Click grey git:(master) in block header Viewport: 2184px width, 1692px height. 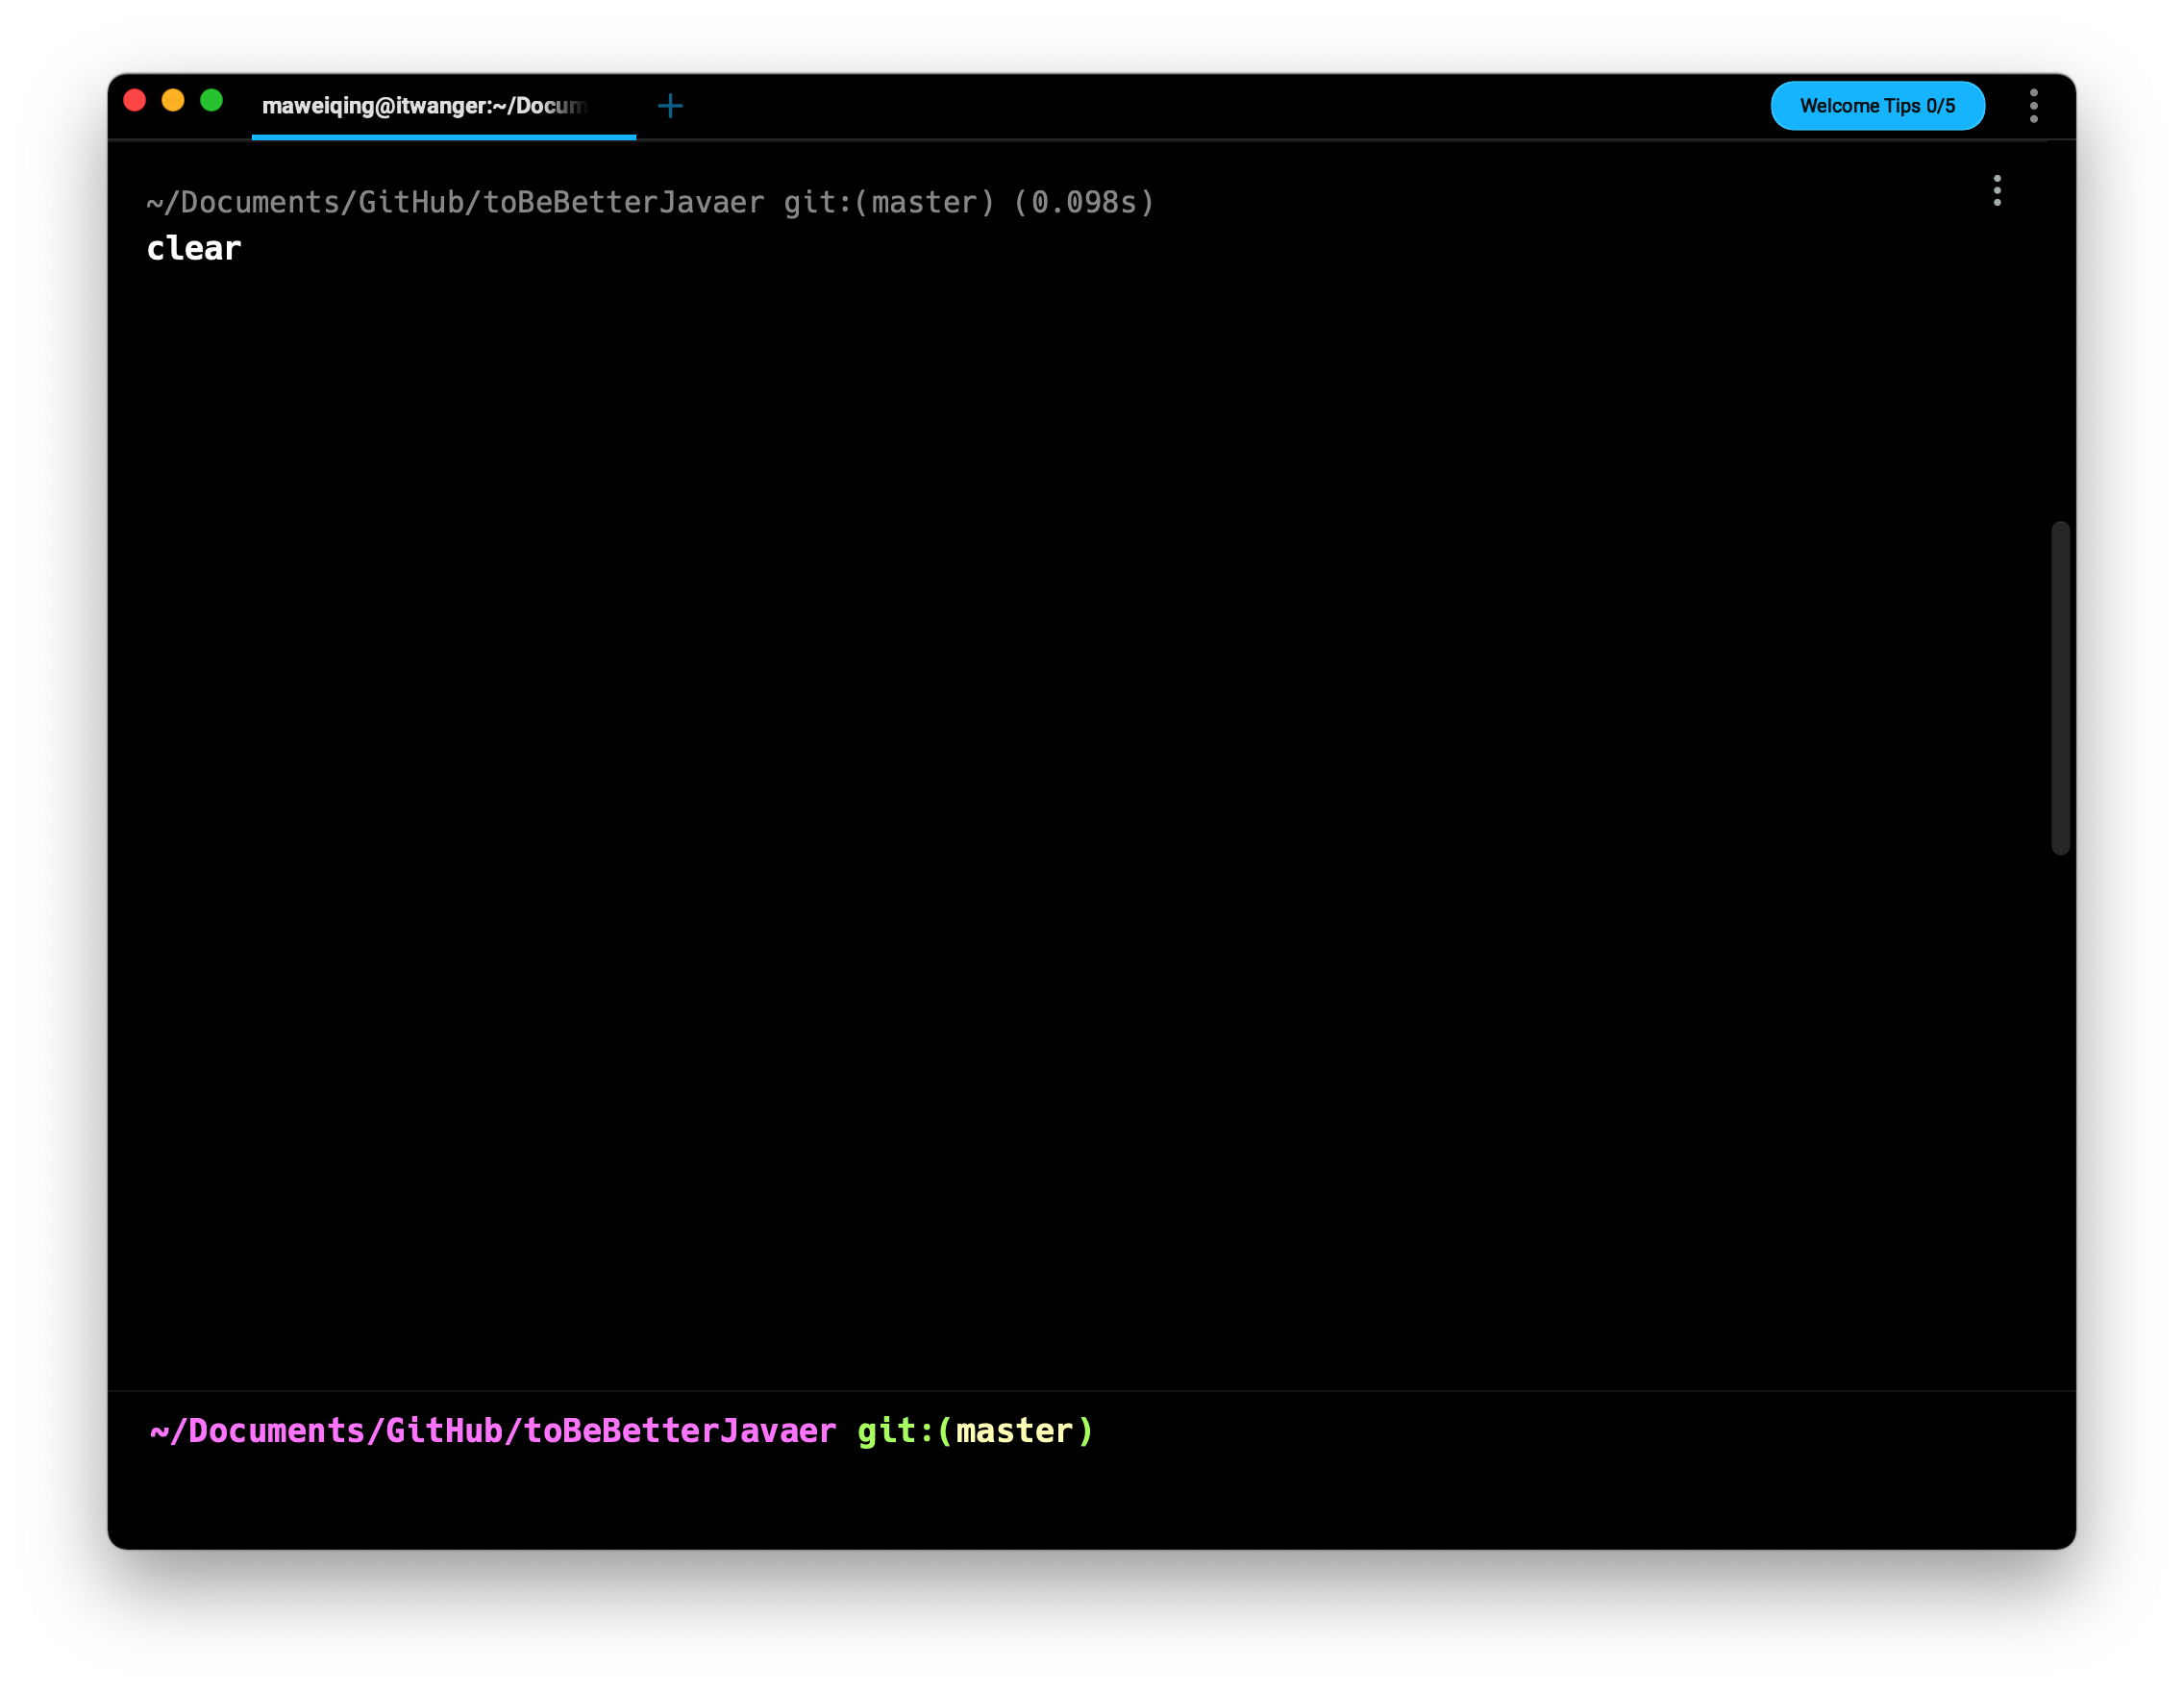point(888,203)
